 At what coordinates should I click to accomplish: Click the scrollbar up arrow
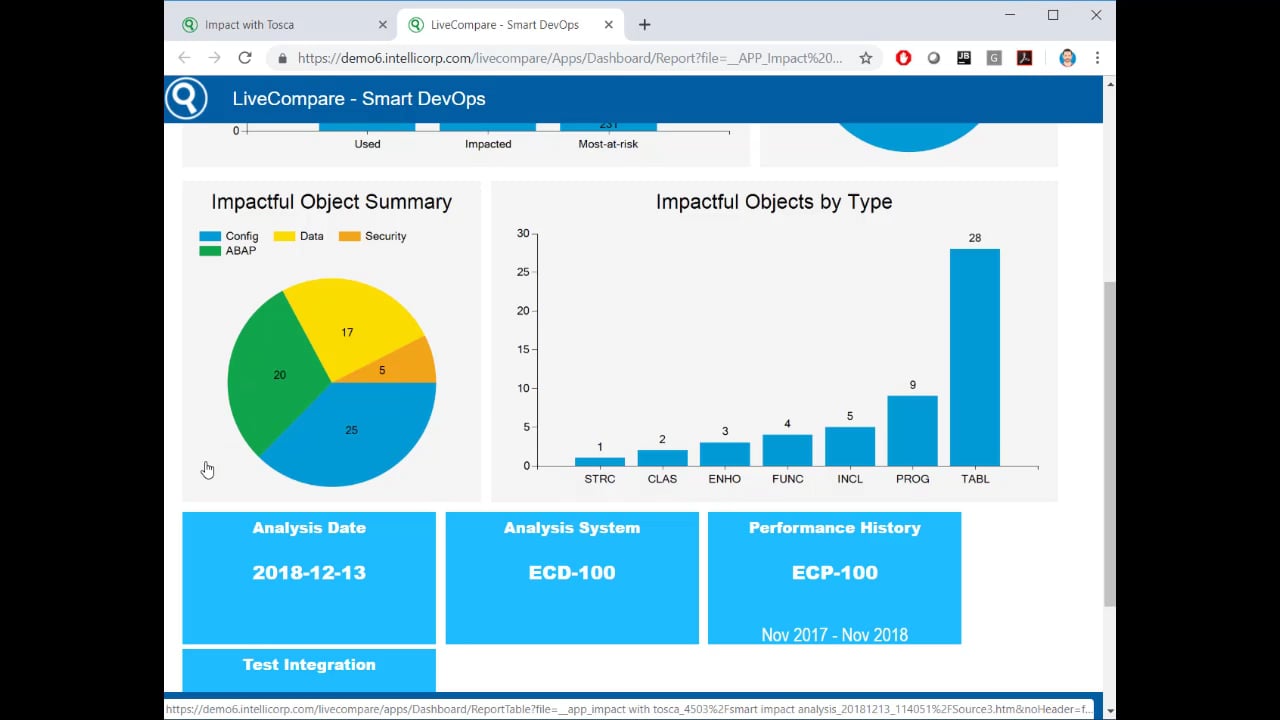(x=1109, y=84)
